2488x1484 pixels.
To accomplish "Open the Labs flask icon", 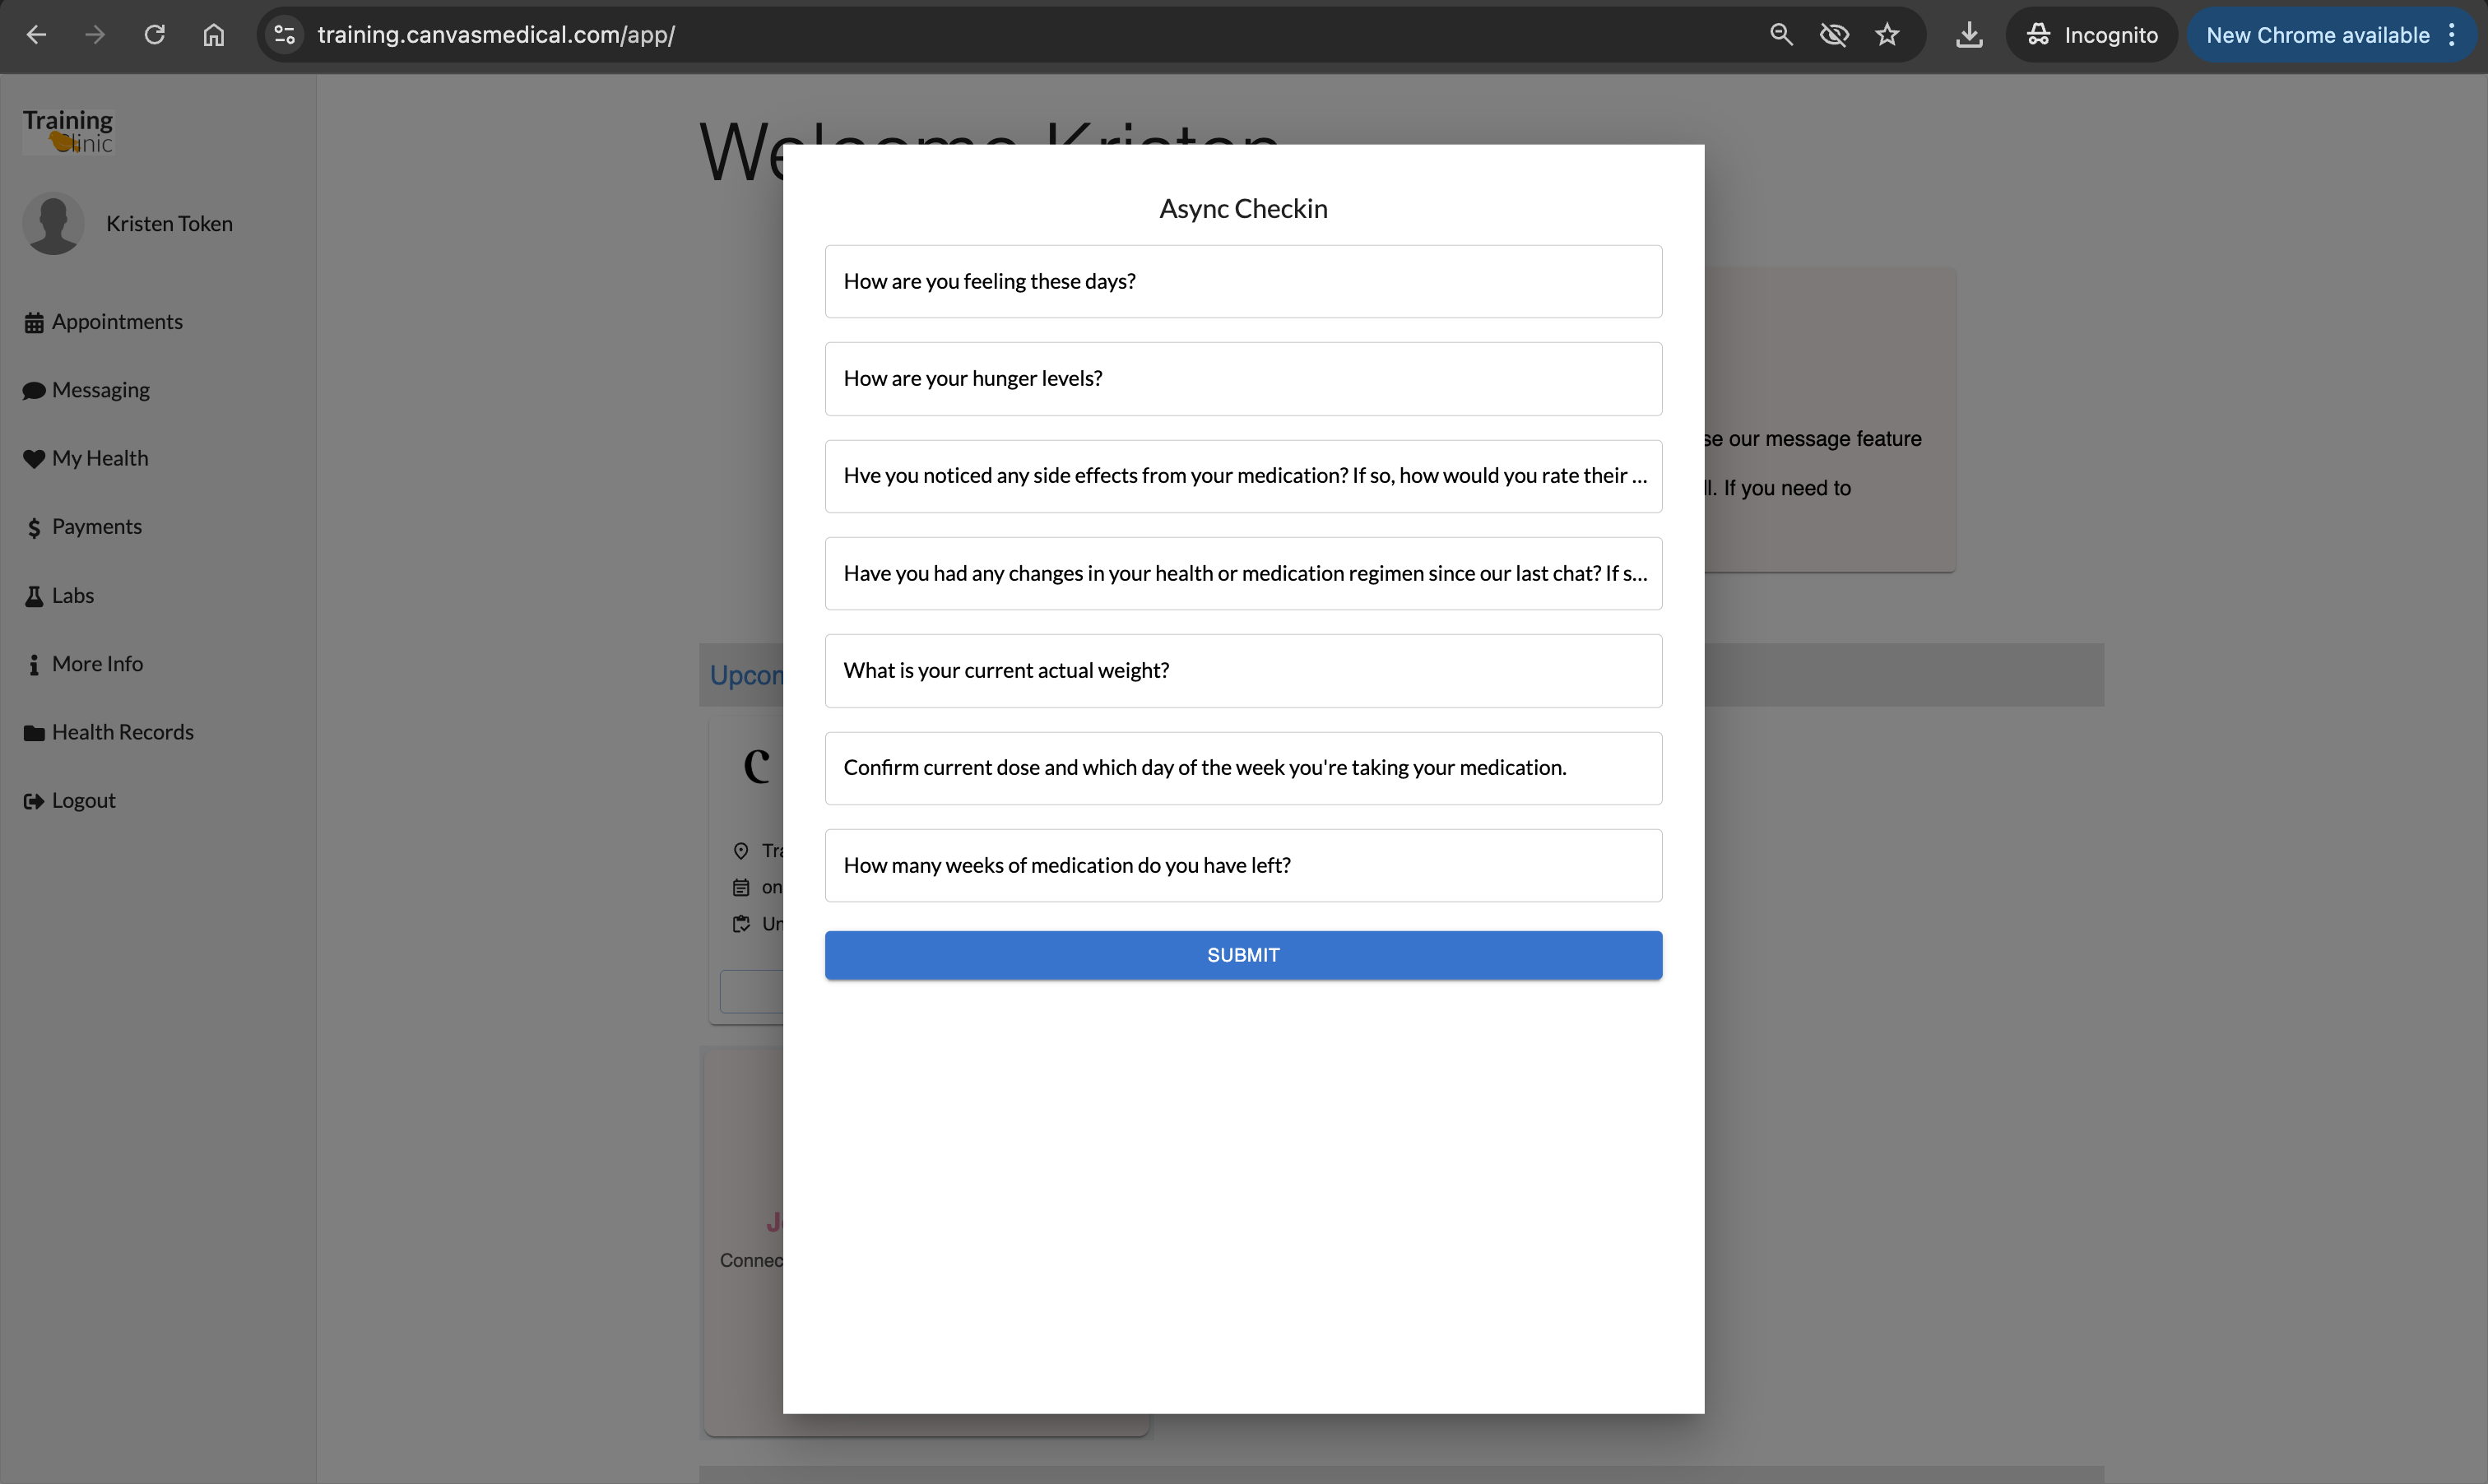I will (x=35, y=595).
